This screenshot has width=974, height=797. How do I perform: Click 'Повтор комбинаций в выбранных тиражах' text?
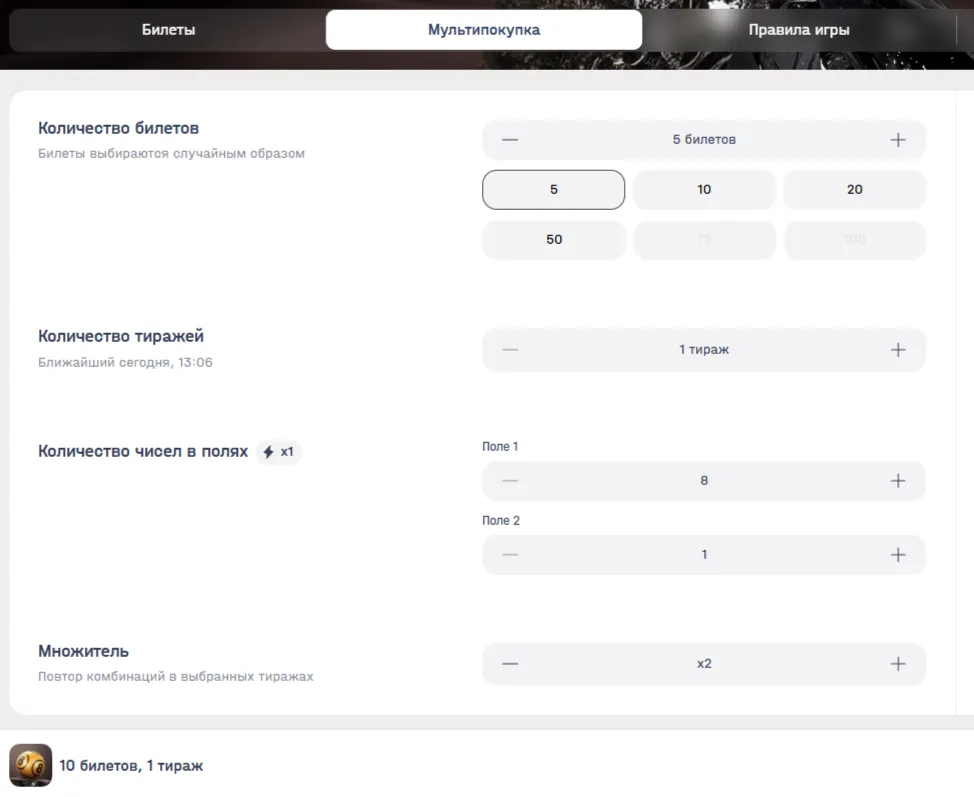point(176,676)
